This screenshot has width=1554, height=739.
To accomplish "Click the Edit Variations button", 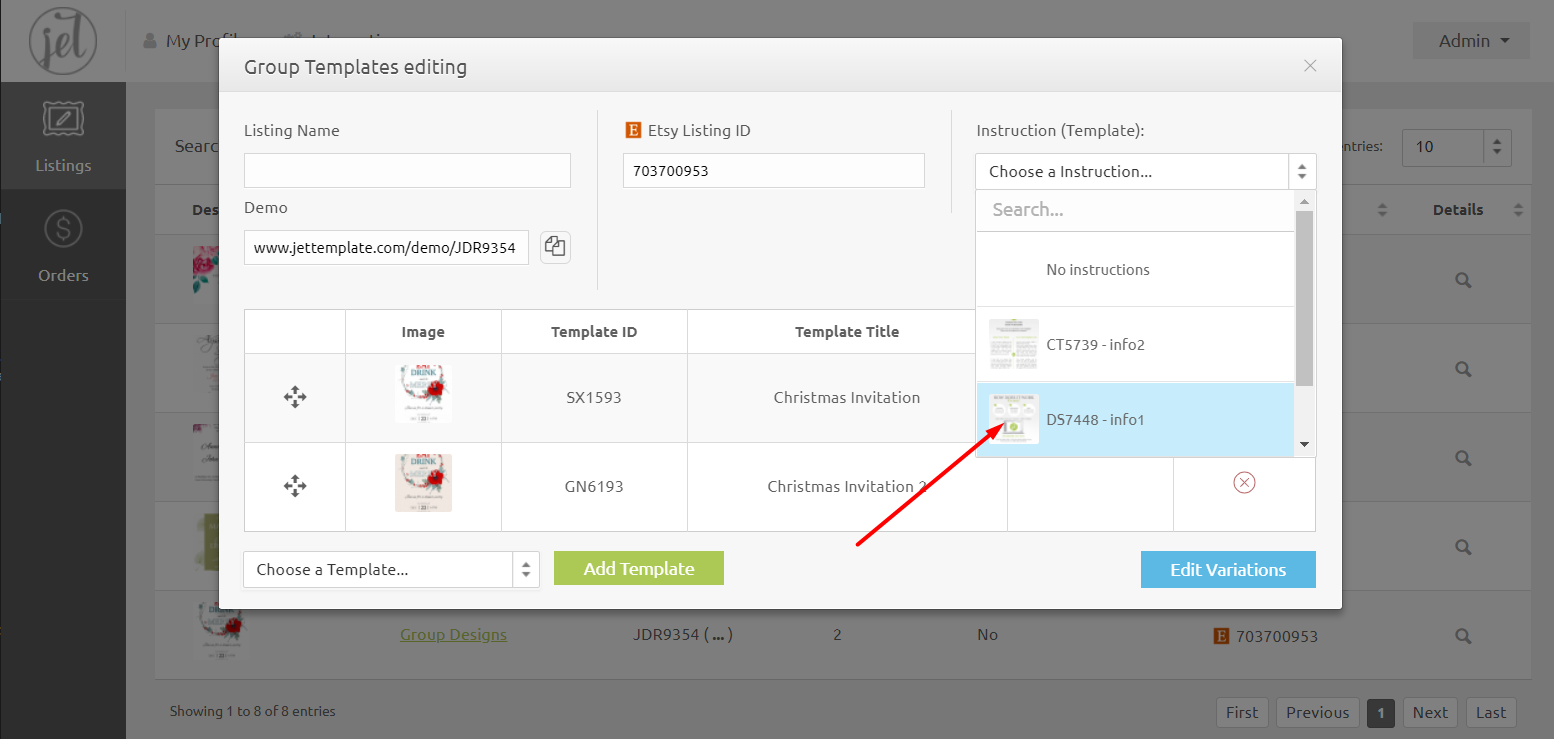I will click(x=1227, y=569).
